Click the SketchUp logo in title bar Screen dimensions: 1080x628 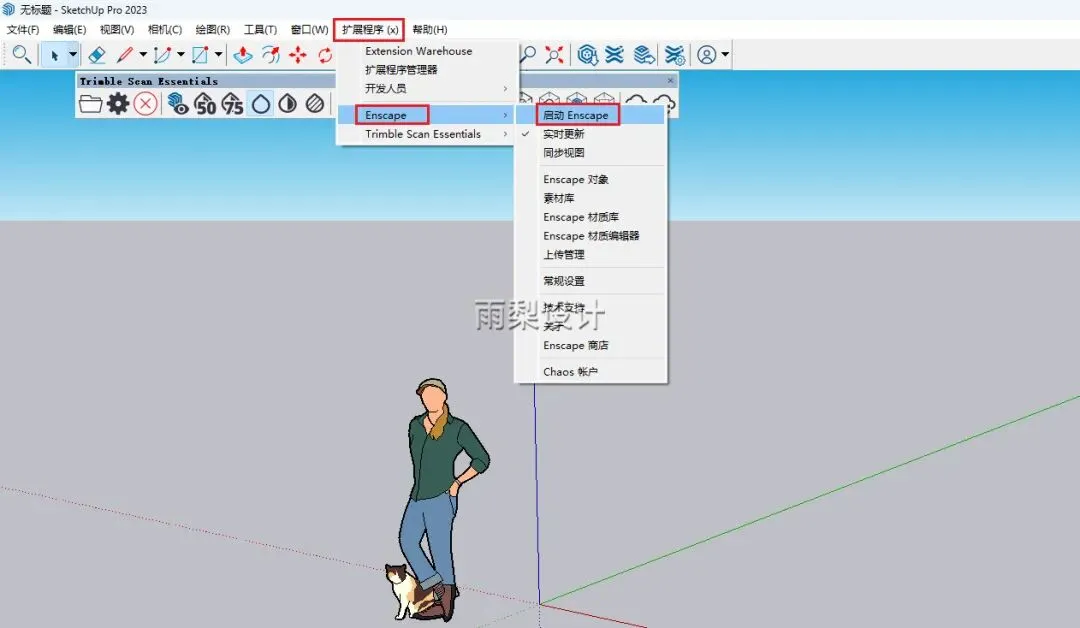pyautogui.click(x=9, y=10)
